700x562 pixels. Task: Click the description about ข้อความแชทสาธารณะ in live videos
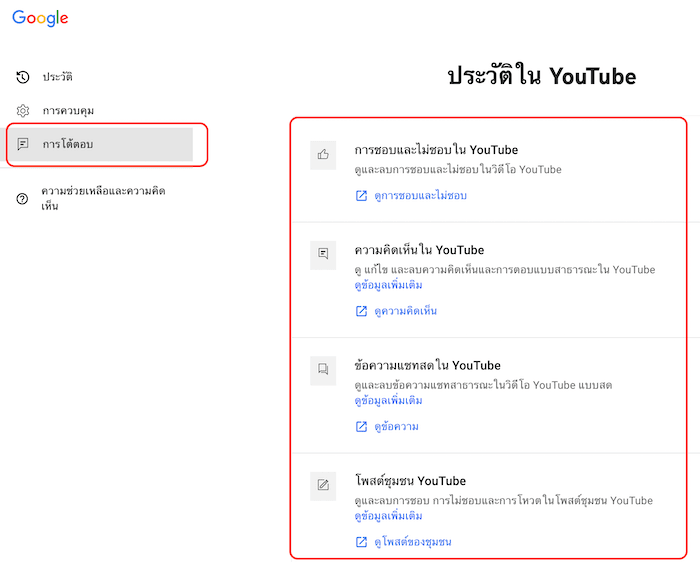pos(483,385)
